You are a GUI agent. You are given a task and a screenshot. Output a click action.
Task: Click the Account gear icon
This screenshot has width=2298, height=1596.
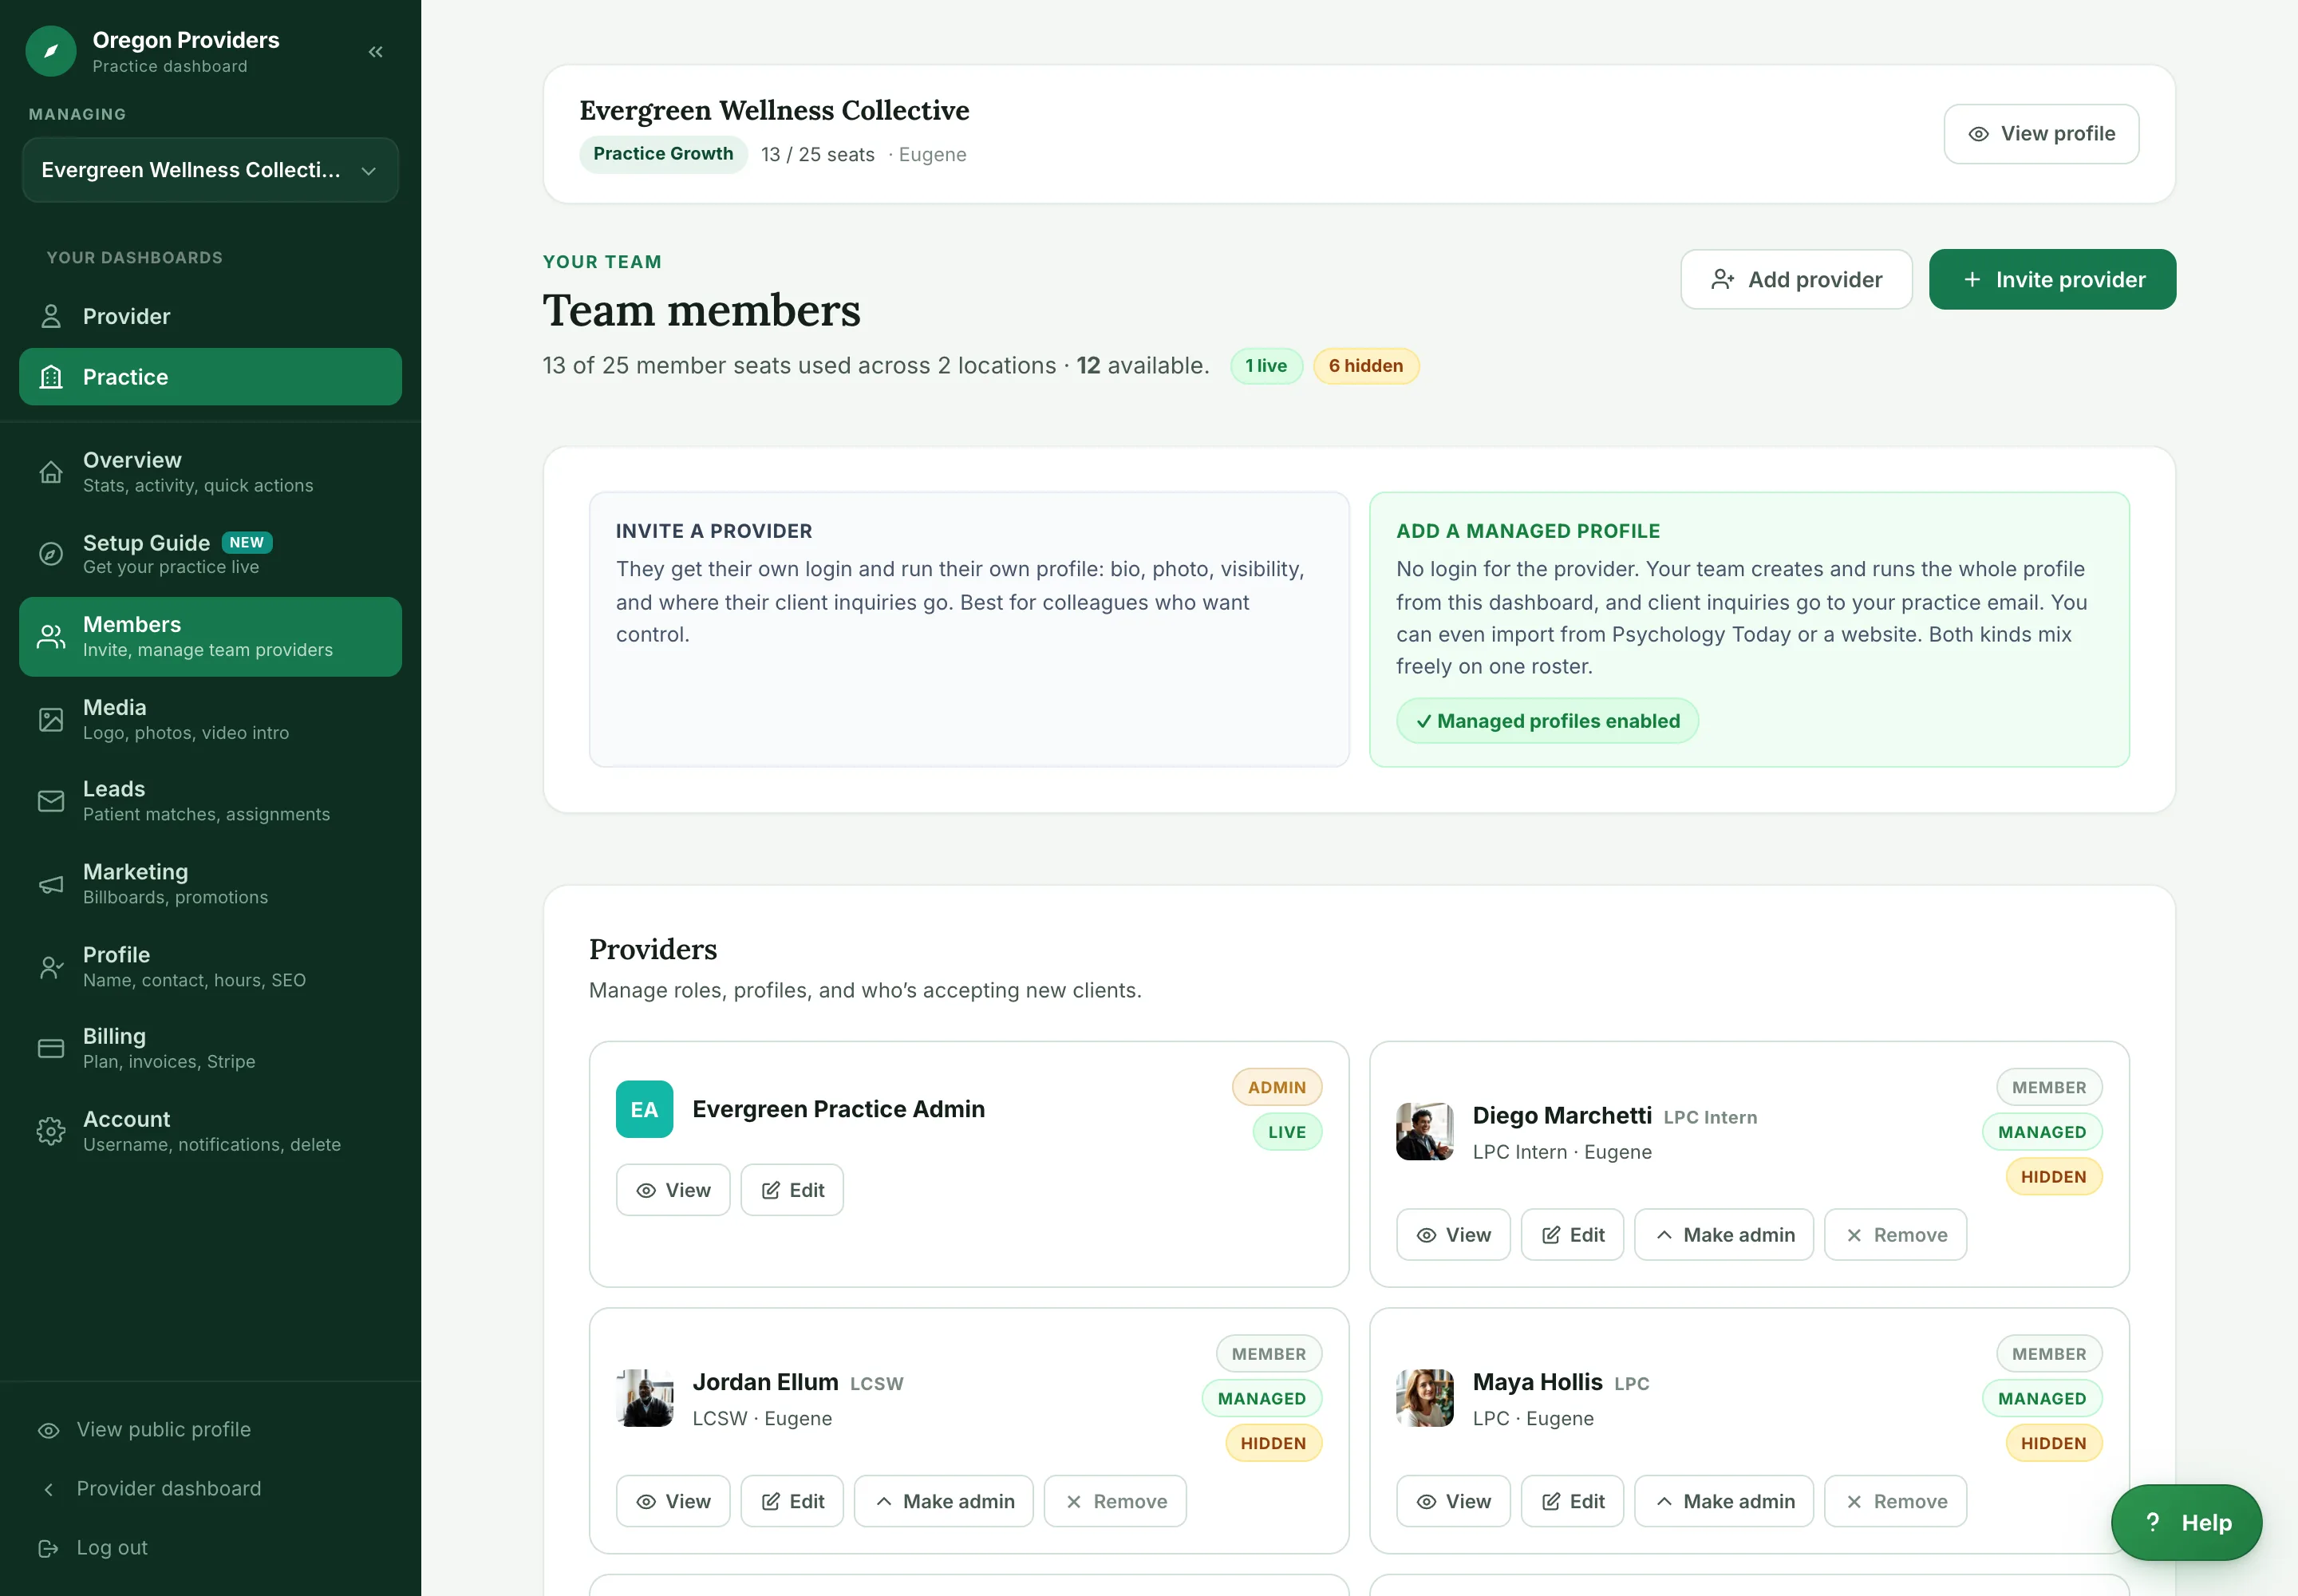tap(51, 1131)
